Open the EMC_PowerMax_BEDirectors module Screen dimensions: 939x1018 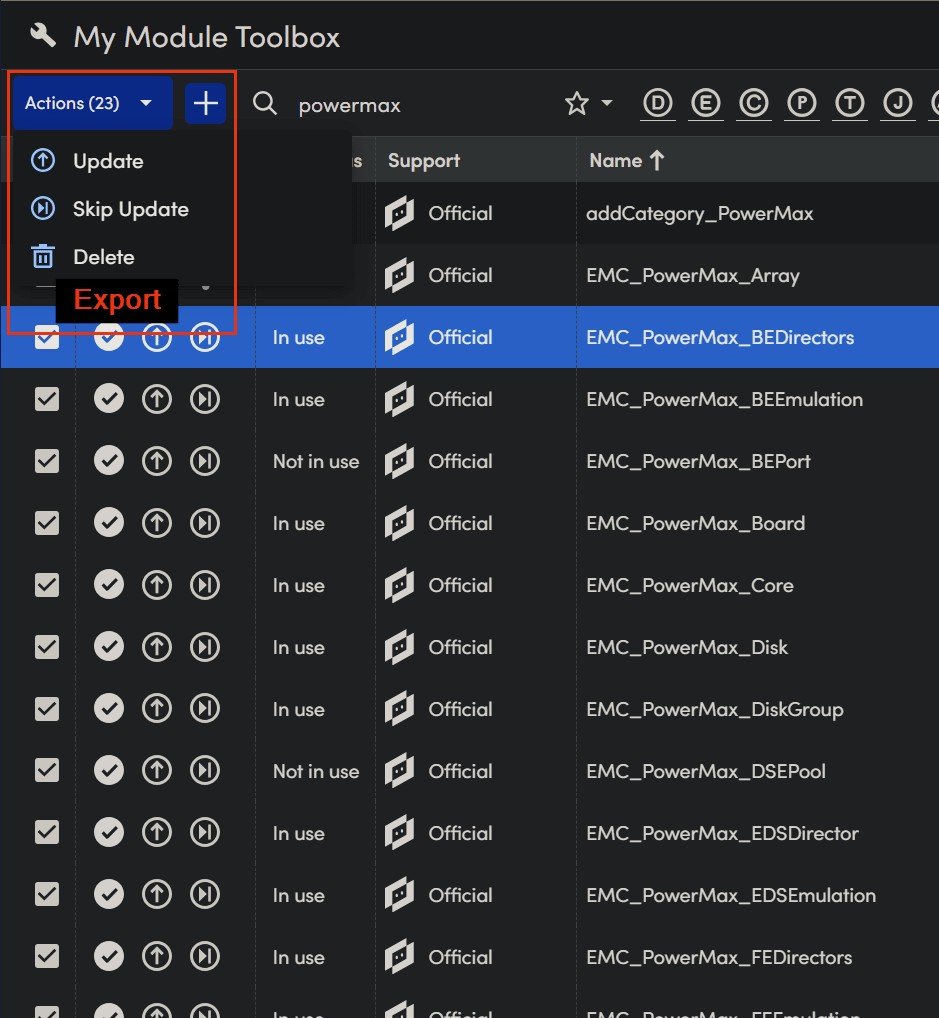720,338
